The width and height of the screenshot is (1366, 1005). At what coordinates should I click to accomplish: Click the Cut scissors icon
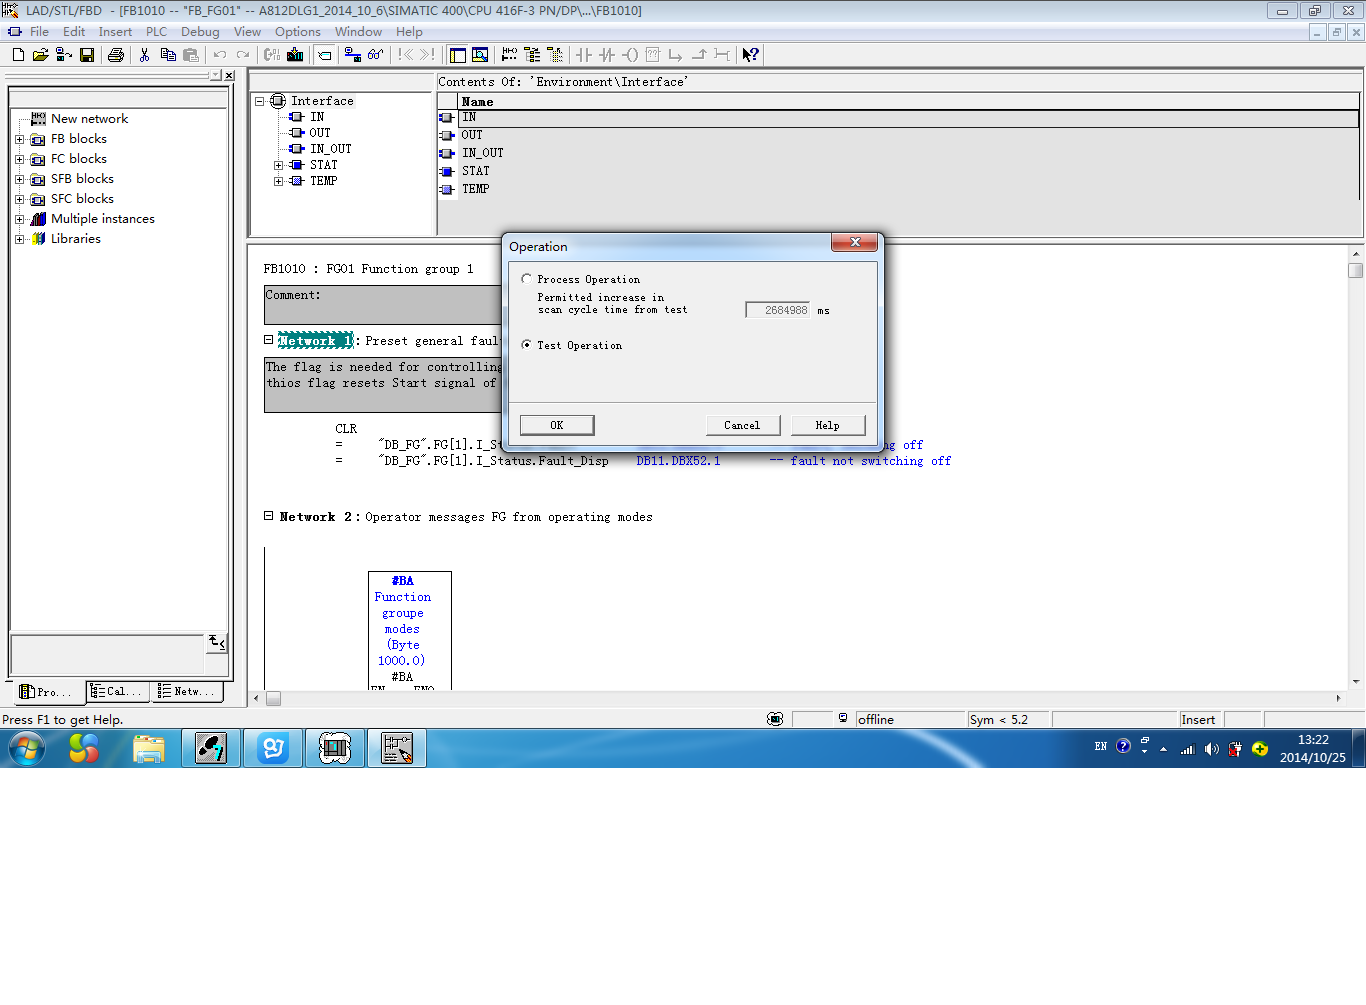(145, 55)
